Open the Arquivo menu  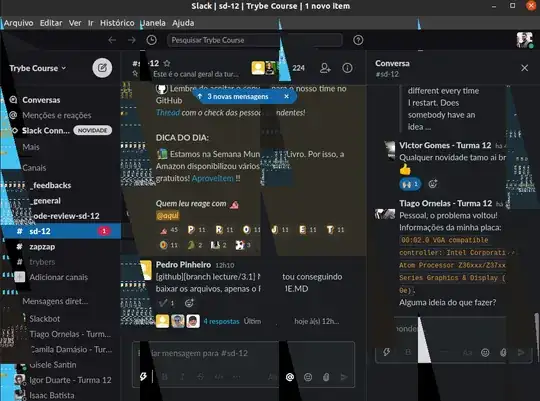click(19, 23)
